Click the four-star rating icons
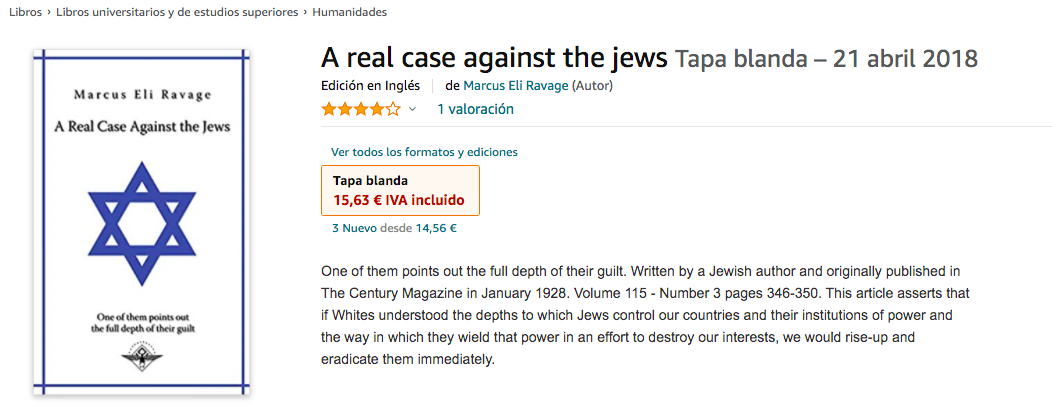This screenshot has height=417, width=1052. (360, 109)
